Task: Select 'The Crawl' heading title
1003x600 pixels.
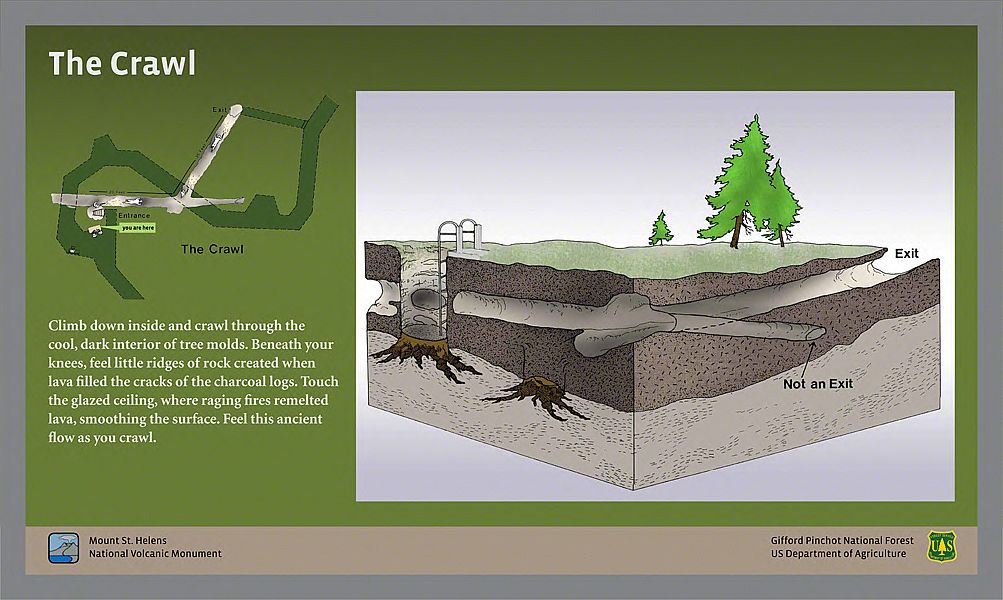Action: point(122,64)
